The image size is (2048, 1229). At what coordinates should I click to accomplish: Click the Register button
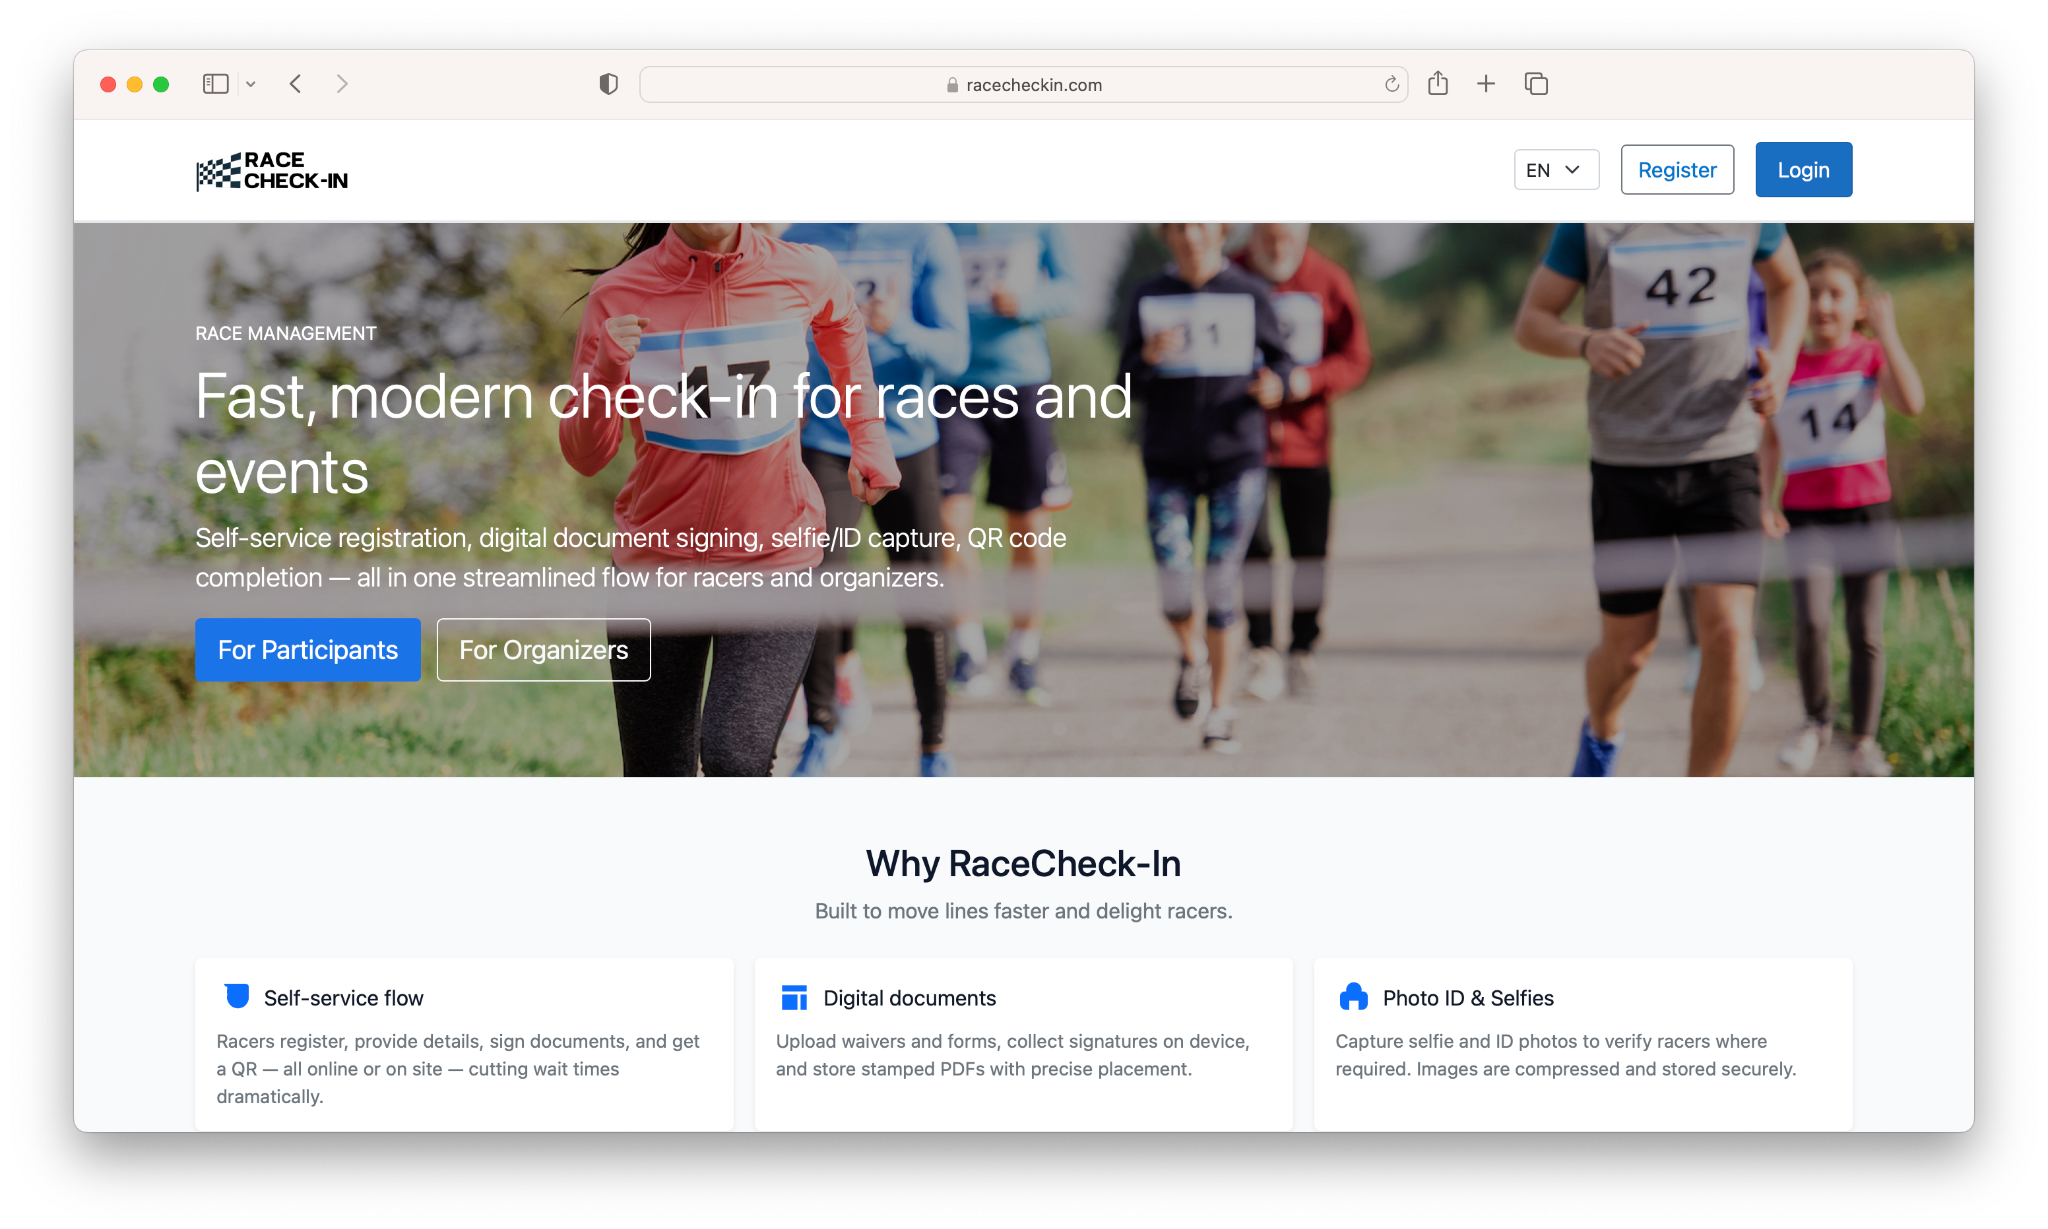(x=1677, y=170)
